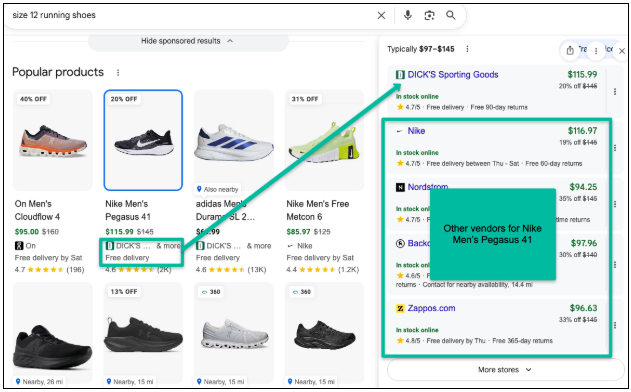Click the $96.63 price in the Zappos offer
Image resolution: width=631 pixels, height=392 pixels.
pos(583,308)
